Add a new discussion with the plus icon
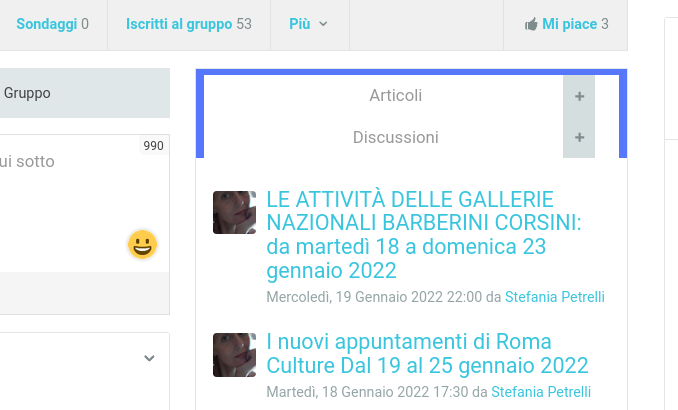The width and height of the screenshot is (678, 410). (x=579, y=138)
